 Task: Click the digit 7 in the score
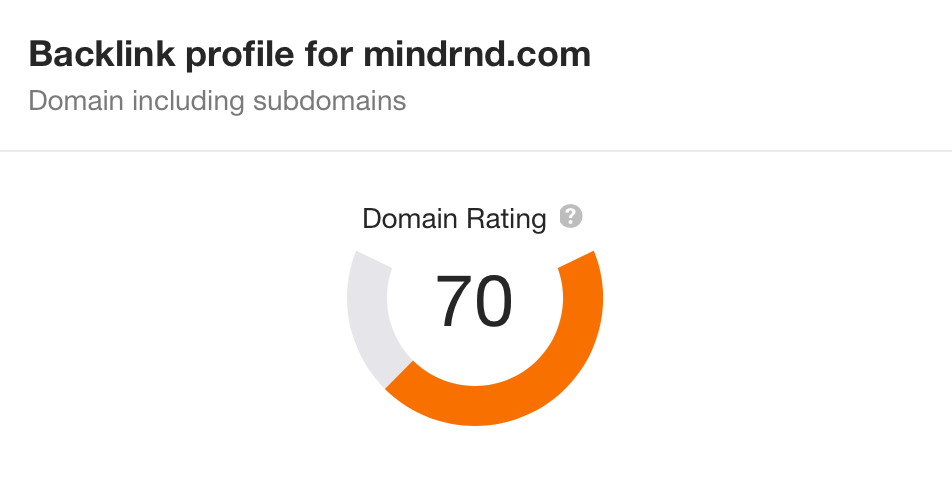click(x=455, y=302)
